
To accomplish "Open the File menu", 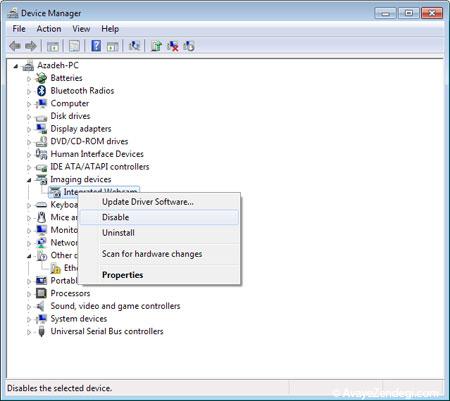I will (x=19, y=29).
